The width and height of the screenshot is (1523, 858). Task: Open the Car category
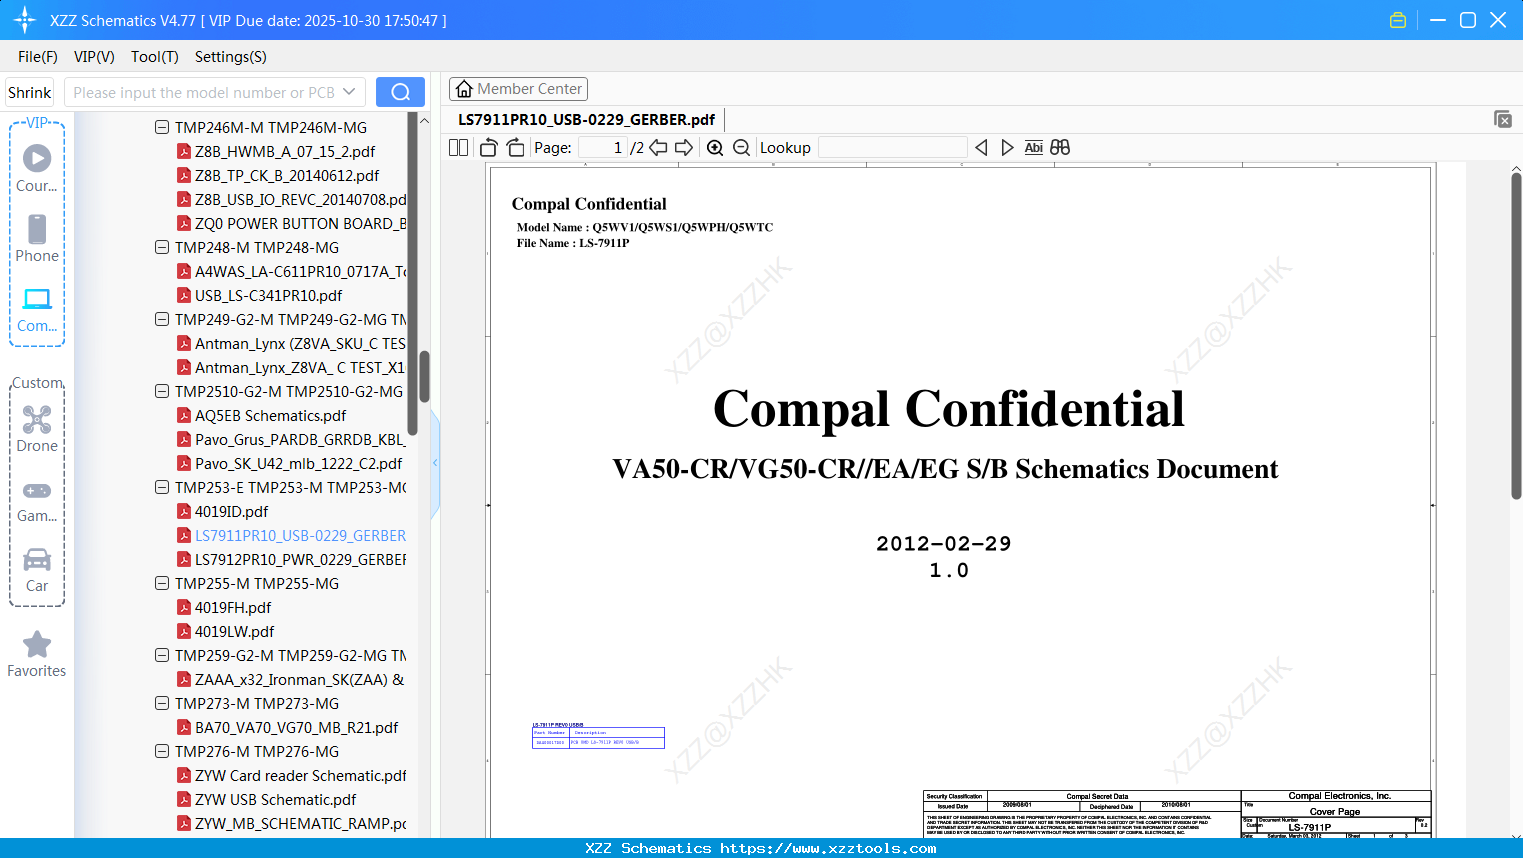(x=37, y=569)
